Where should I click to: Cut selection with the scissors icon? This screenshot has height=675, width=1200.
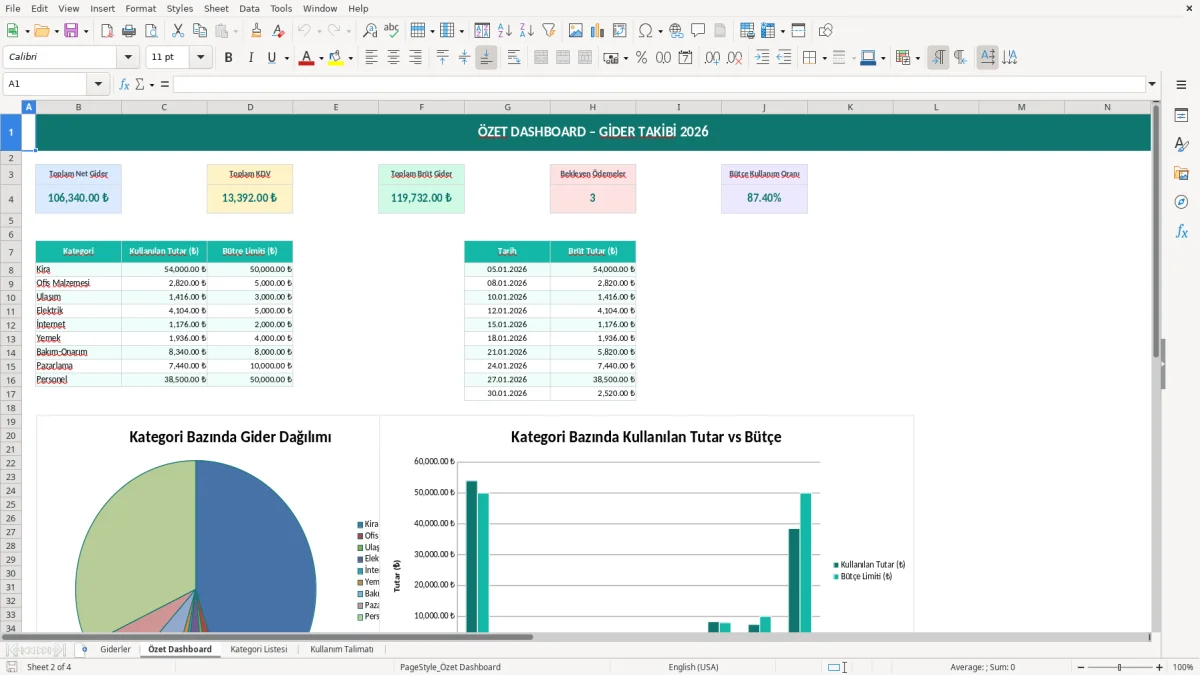(x=178, y=31)
